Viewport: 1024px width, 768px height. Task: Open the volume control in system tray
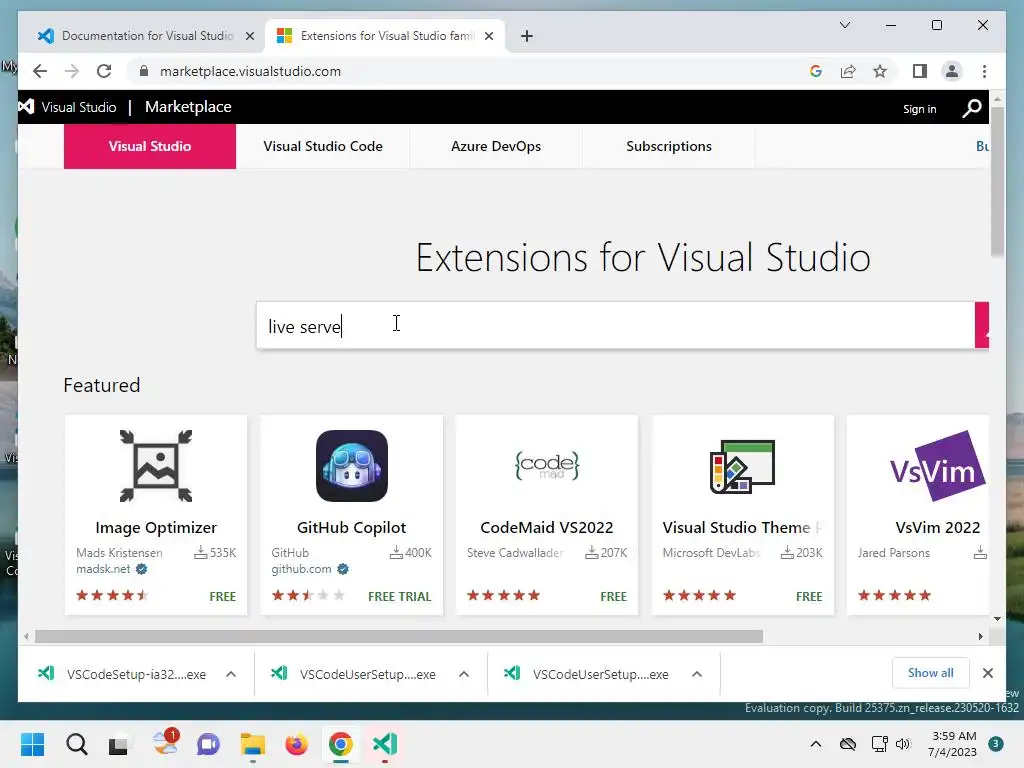coord(903,744)
